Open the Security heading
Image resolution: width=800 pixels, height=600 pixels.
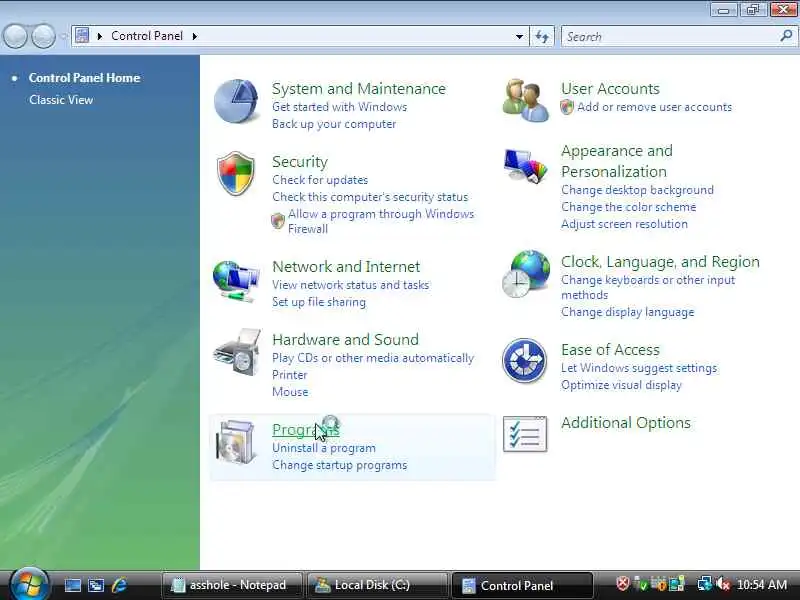point(299,162)
